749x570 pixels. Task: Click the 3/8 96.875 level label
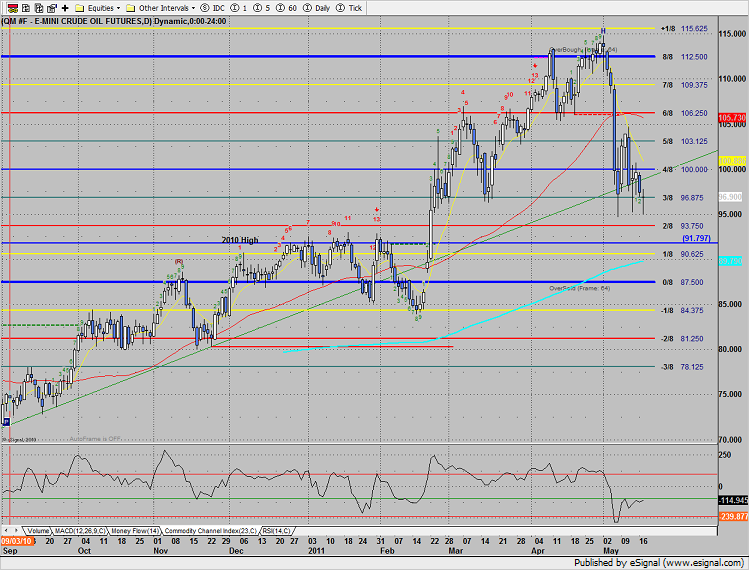tap(683, 198)
